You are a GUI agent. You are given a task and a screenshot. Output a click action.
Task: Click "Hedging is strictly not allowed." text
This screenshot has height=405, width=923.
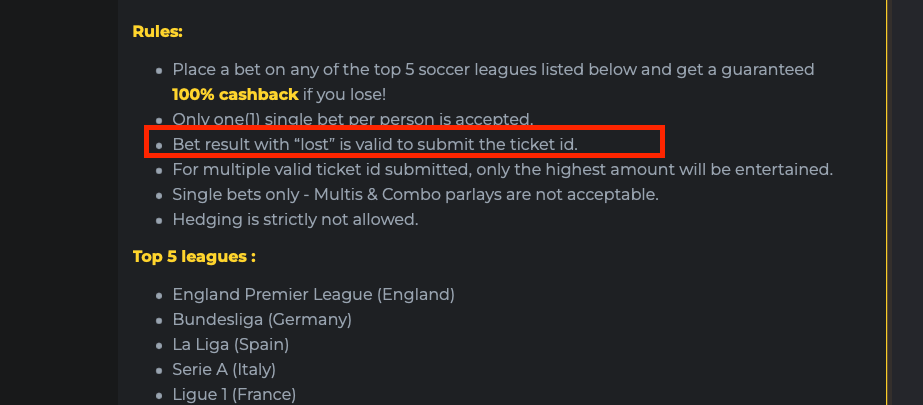[295, 219]
